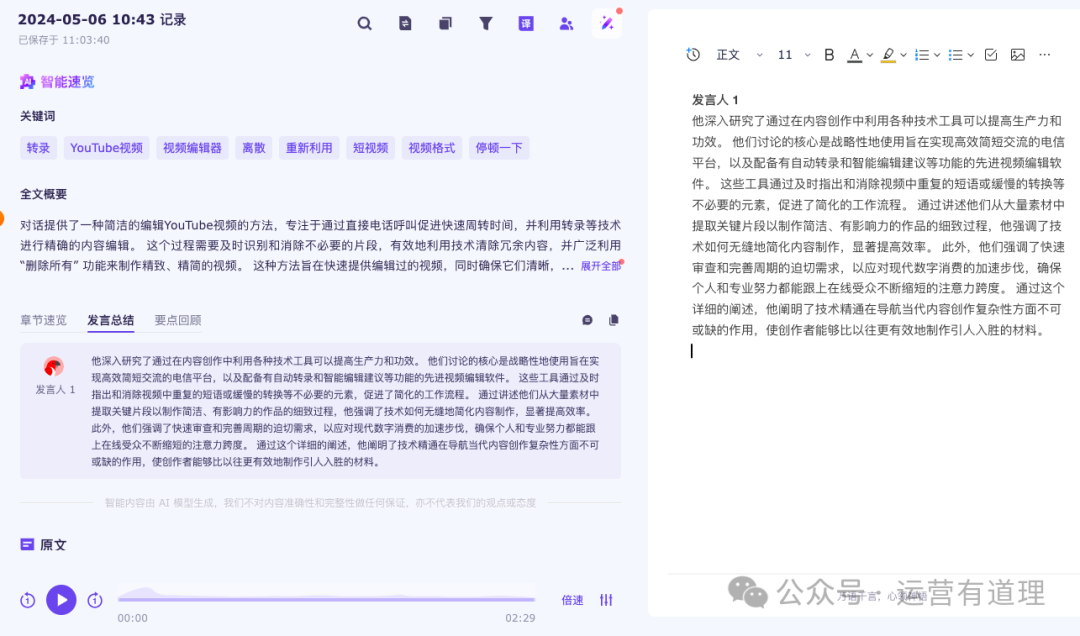Activate the AI smart assistant wand icon
1080x636 pixels.
607,22
